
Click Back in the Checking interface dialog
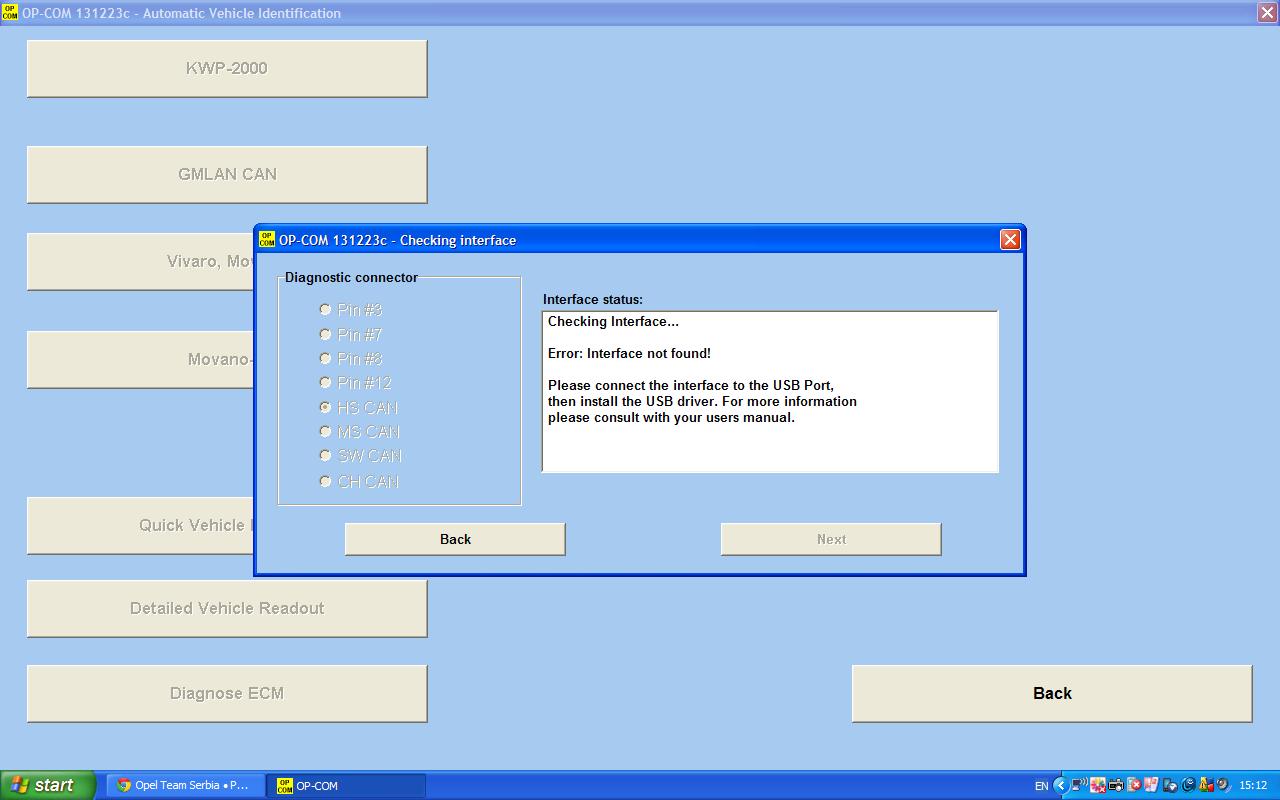point(455,539)
